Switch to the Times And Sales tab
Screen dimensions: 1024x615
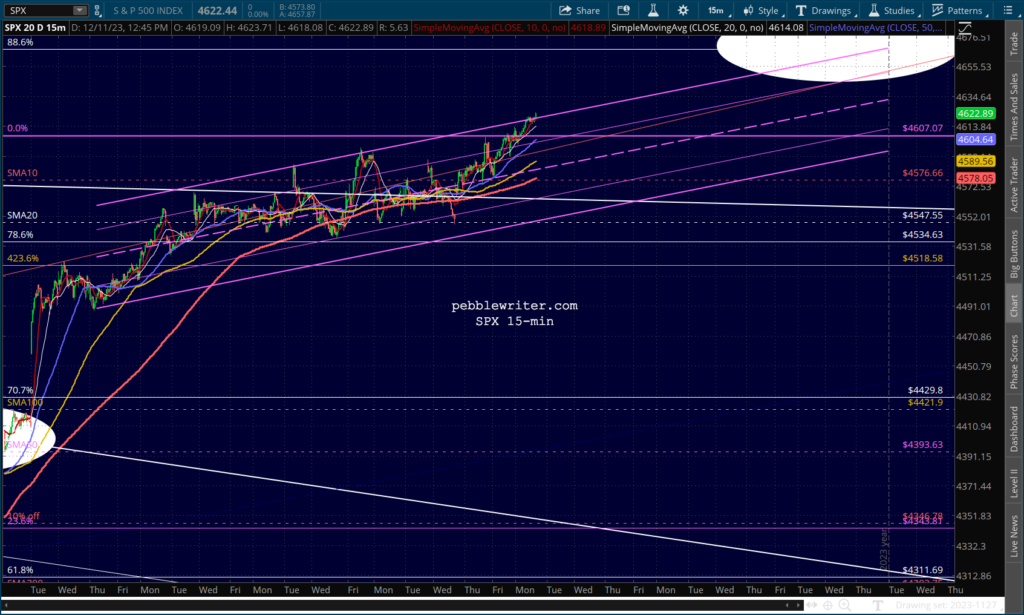(1014, 106)
